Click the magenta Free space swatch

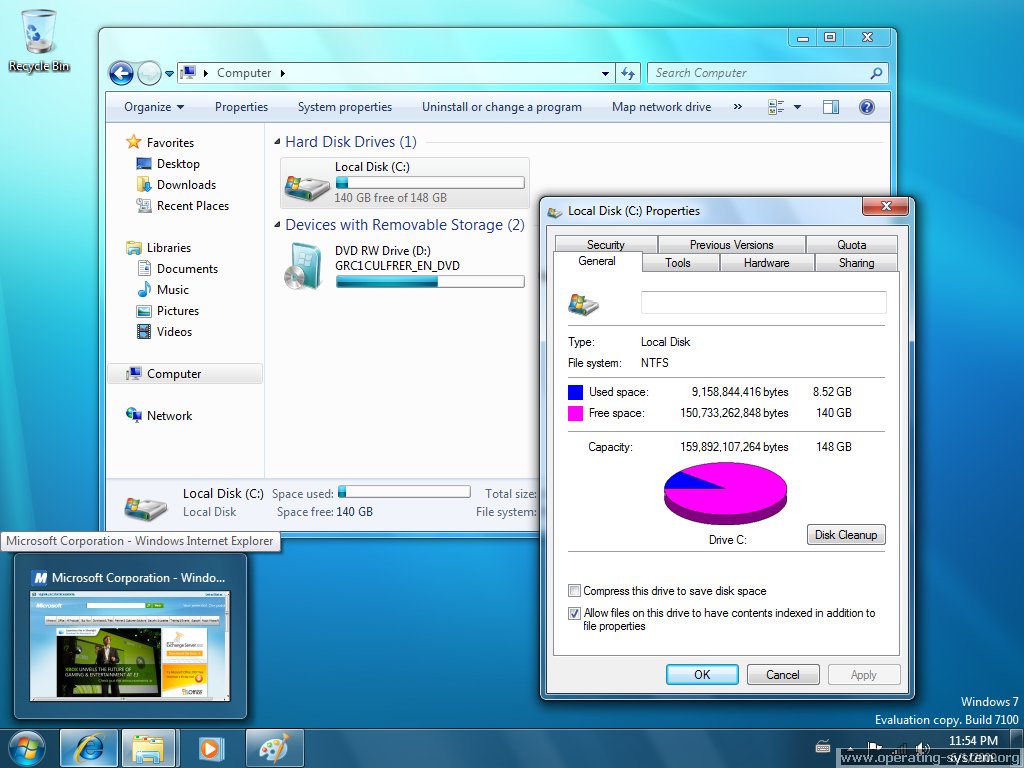pos(575,413)
